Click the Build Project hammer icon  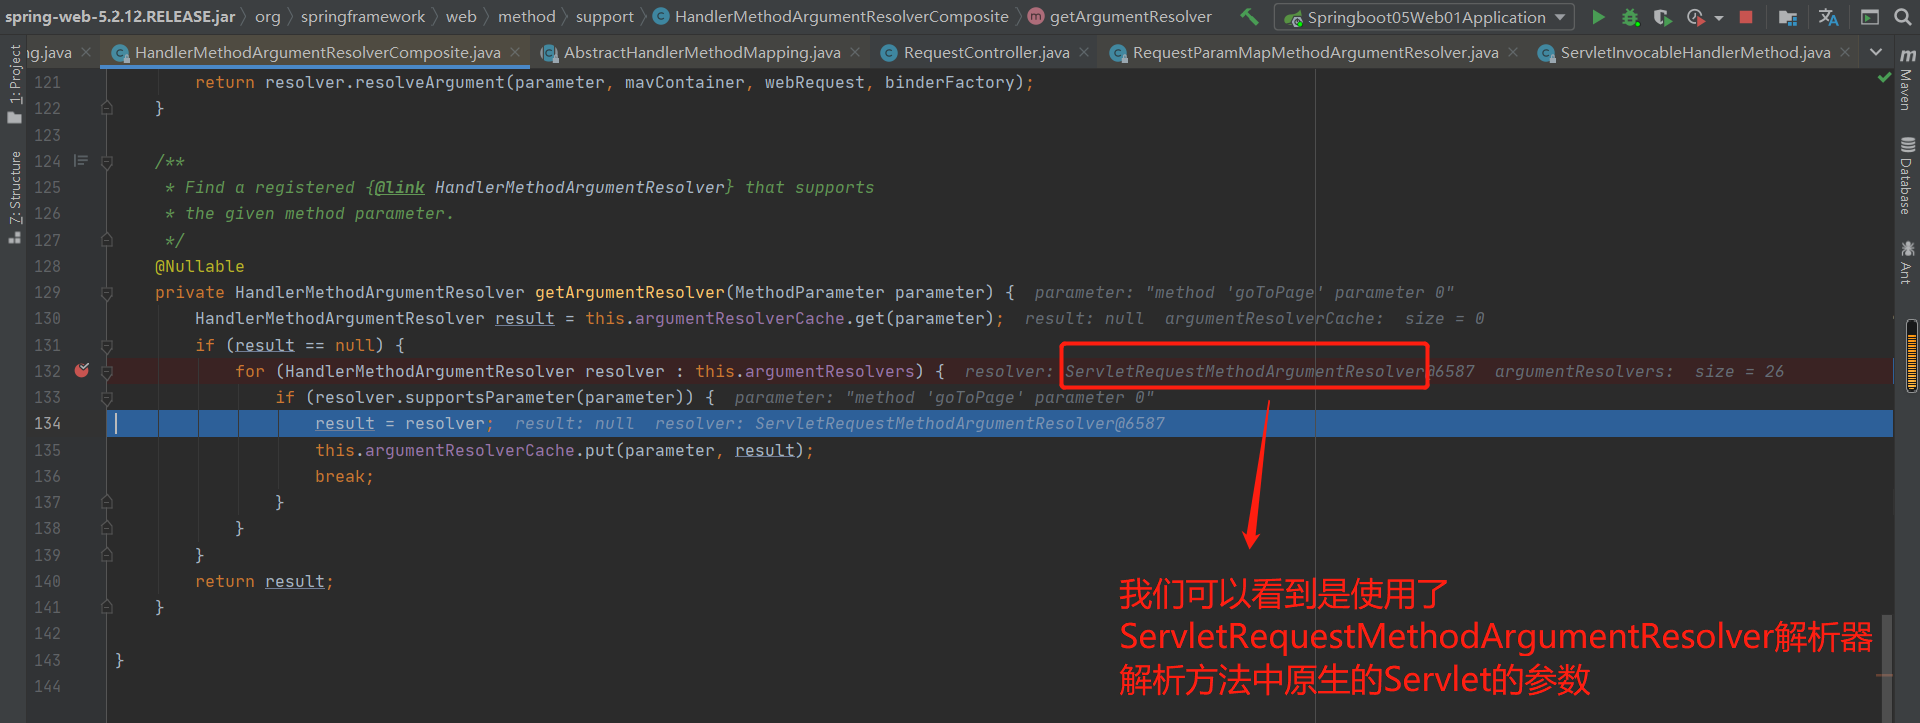pos(1249,16)
